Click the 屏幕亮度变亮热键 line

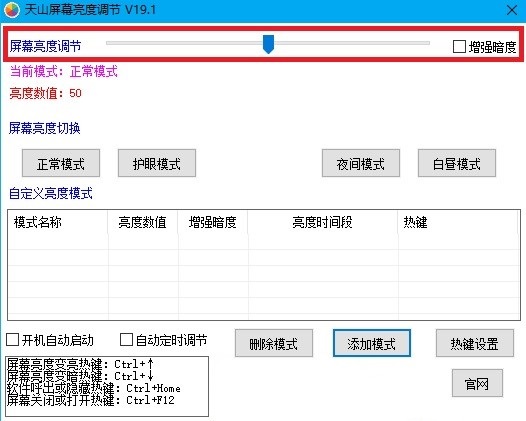coord(80,364)
